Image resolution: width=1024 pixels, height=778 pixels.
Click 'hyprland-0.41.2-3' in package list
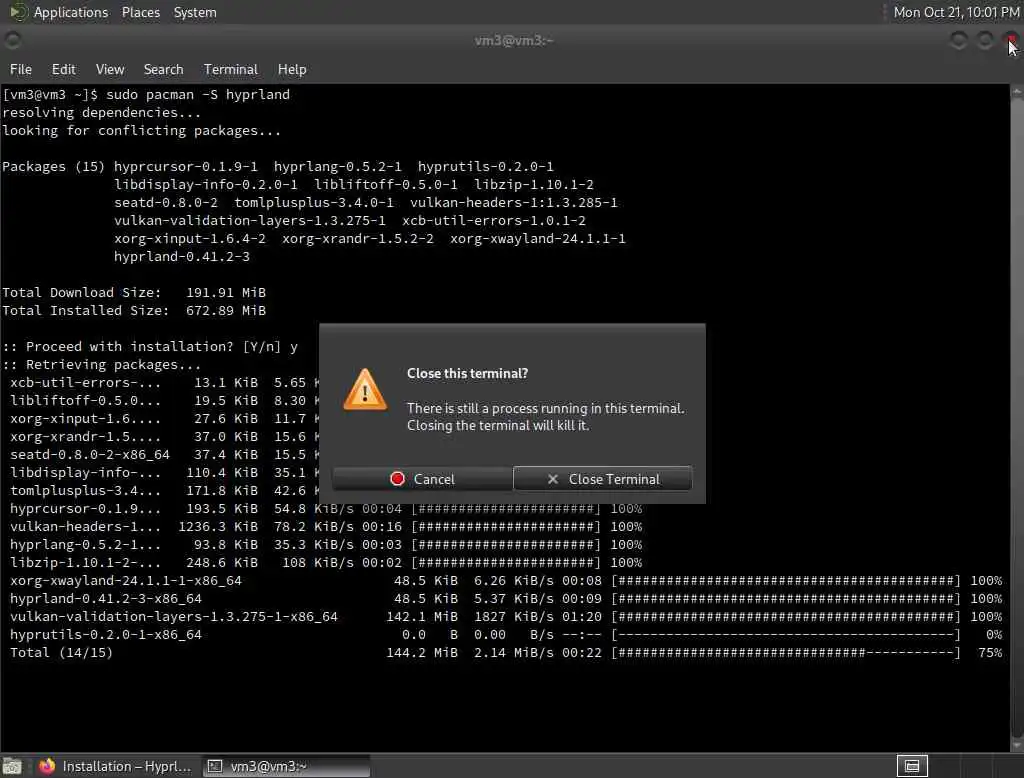[x=182, y=257]
